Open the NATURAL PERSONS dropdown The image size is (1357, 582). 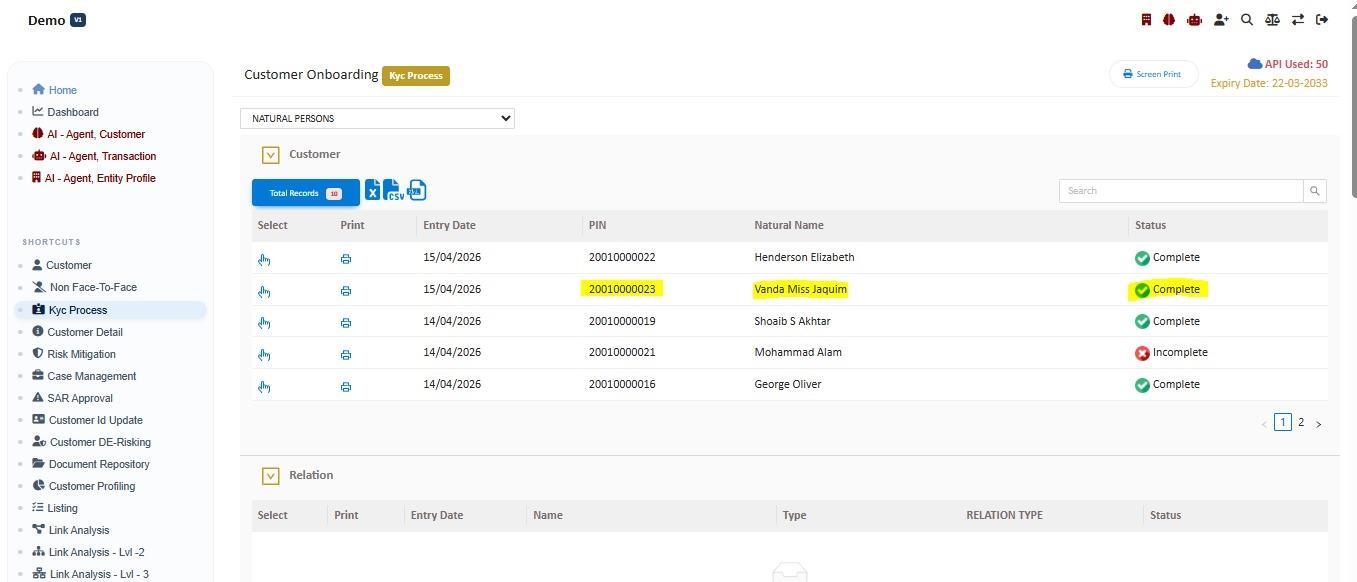pyautogui.click(x=377, y=118)
